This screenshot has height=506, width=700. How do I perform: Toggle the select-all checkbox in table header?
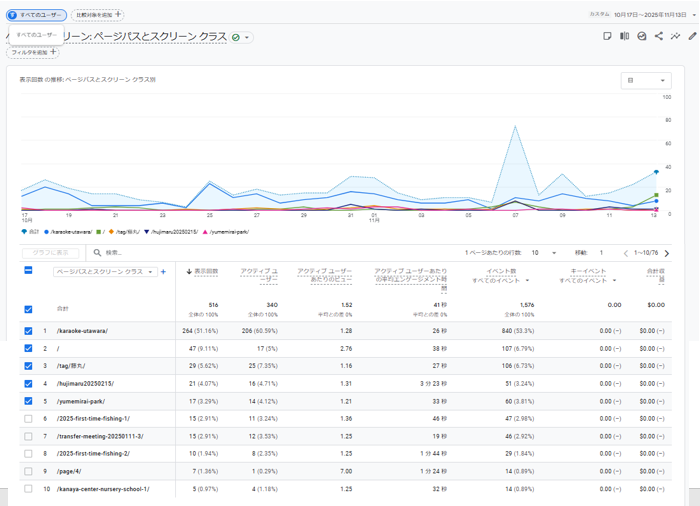click(28, 271)
